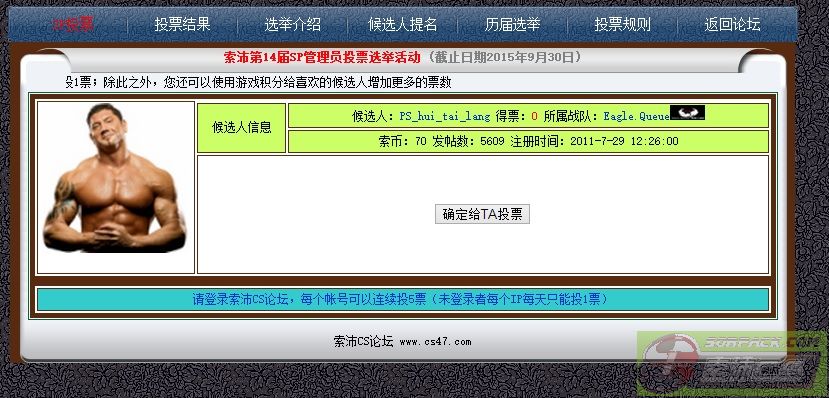The width and height of the screenshot is (829, 398).
Task: Go to 投票结果 page
Action: (182, 24)
